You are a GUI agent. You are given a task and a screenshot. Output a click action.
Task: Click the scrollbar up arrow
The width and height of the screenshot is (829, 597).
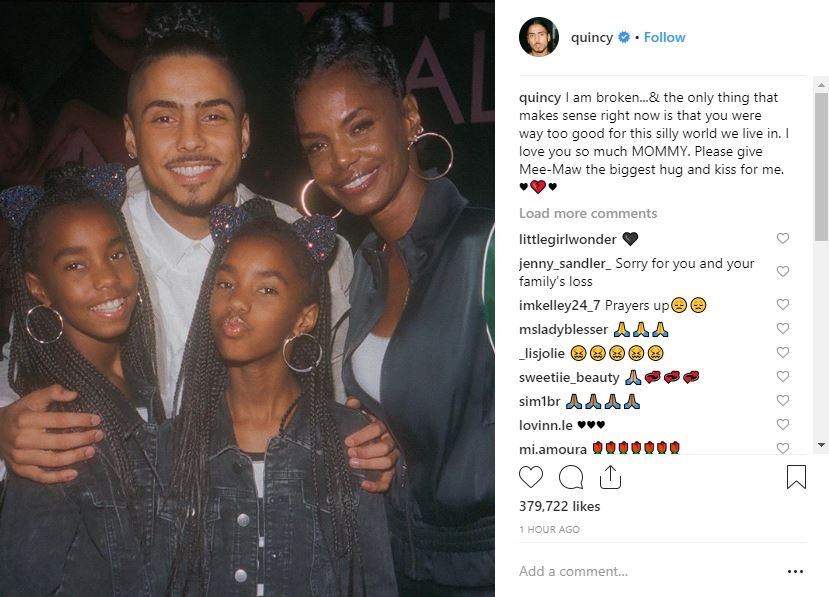pos(822,85)
